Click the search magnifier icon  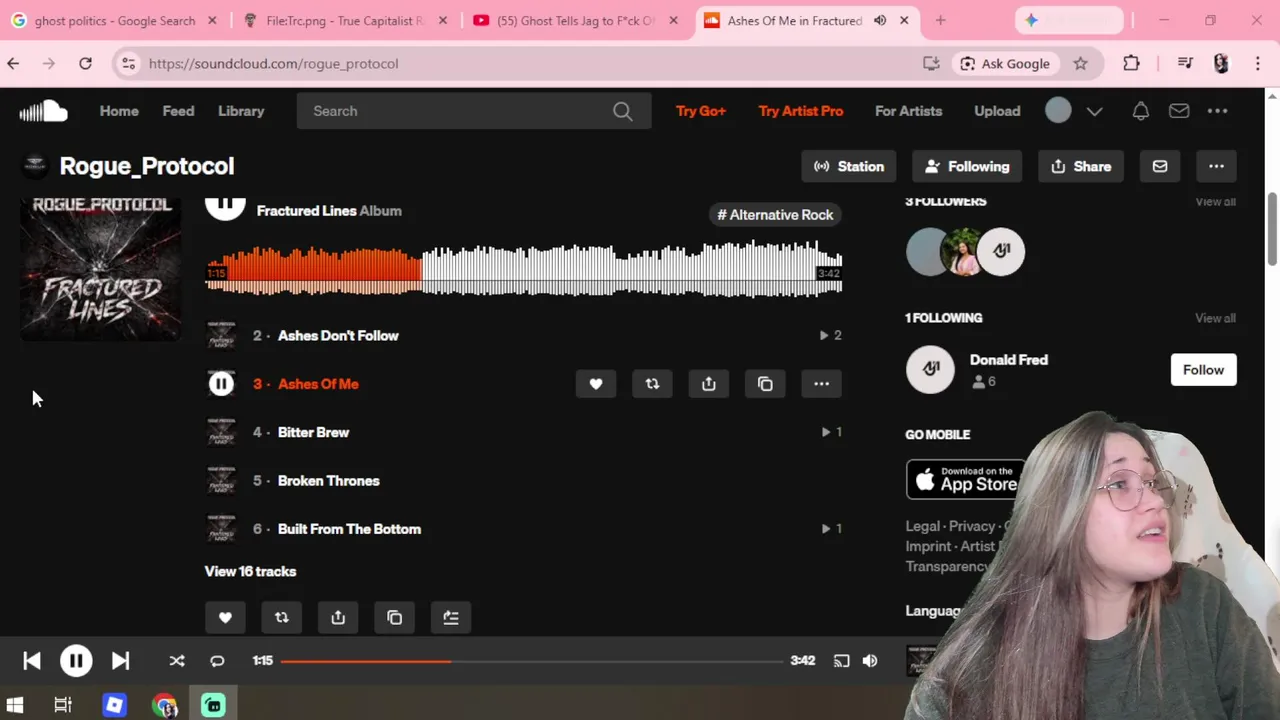click(622, 111)
